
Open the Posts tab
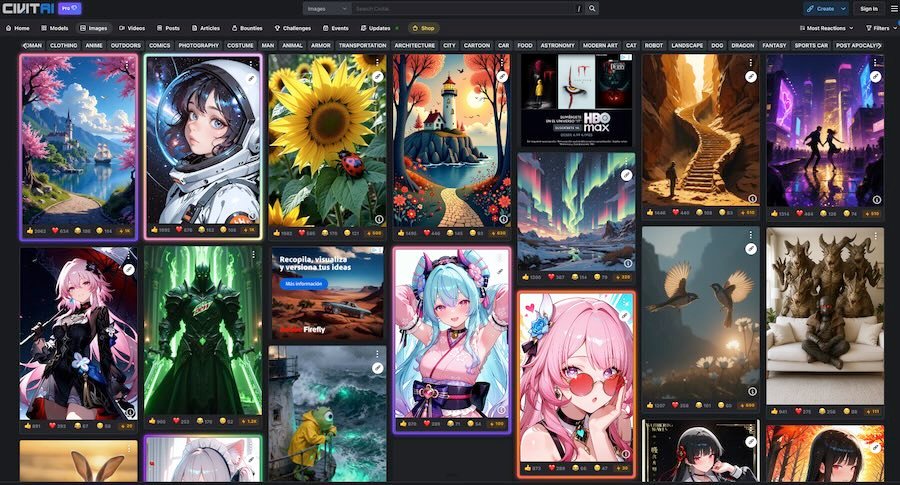click(168, 28)
